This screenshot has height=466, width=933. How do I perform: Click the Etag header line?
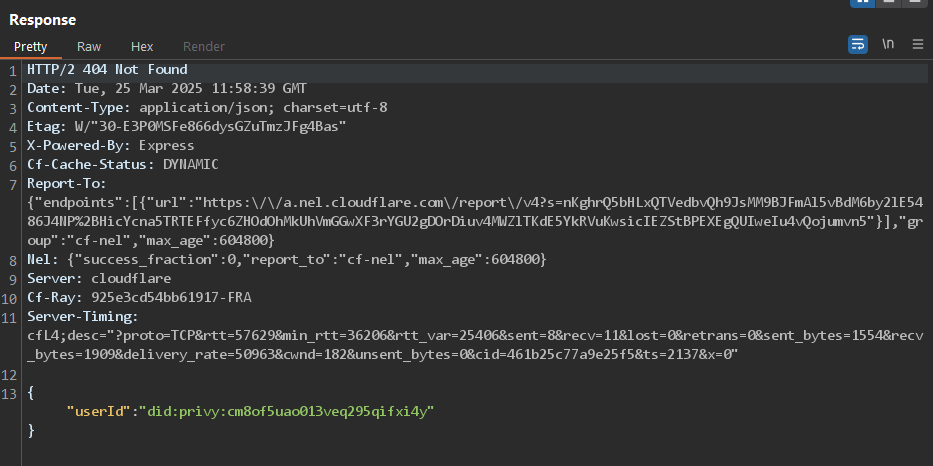[x=187, y=127]
